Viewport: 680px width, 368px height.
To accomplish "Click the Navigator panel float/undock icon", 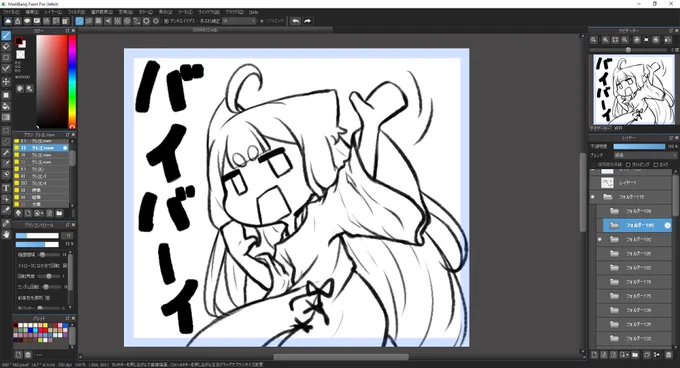I will tap(671, 31).
